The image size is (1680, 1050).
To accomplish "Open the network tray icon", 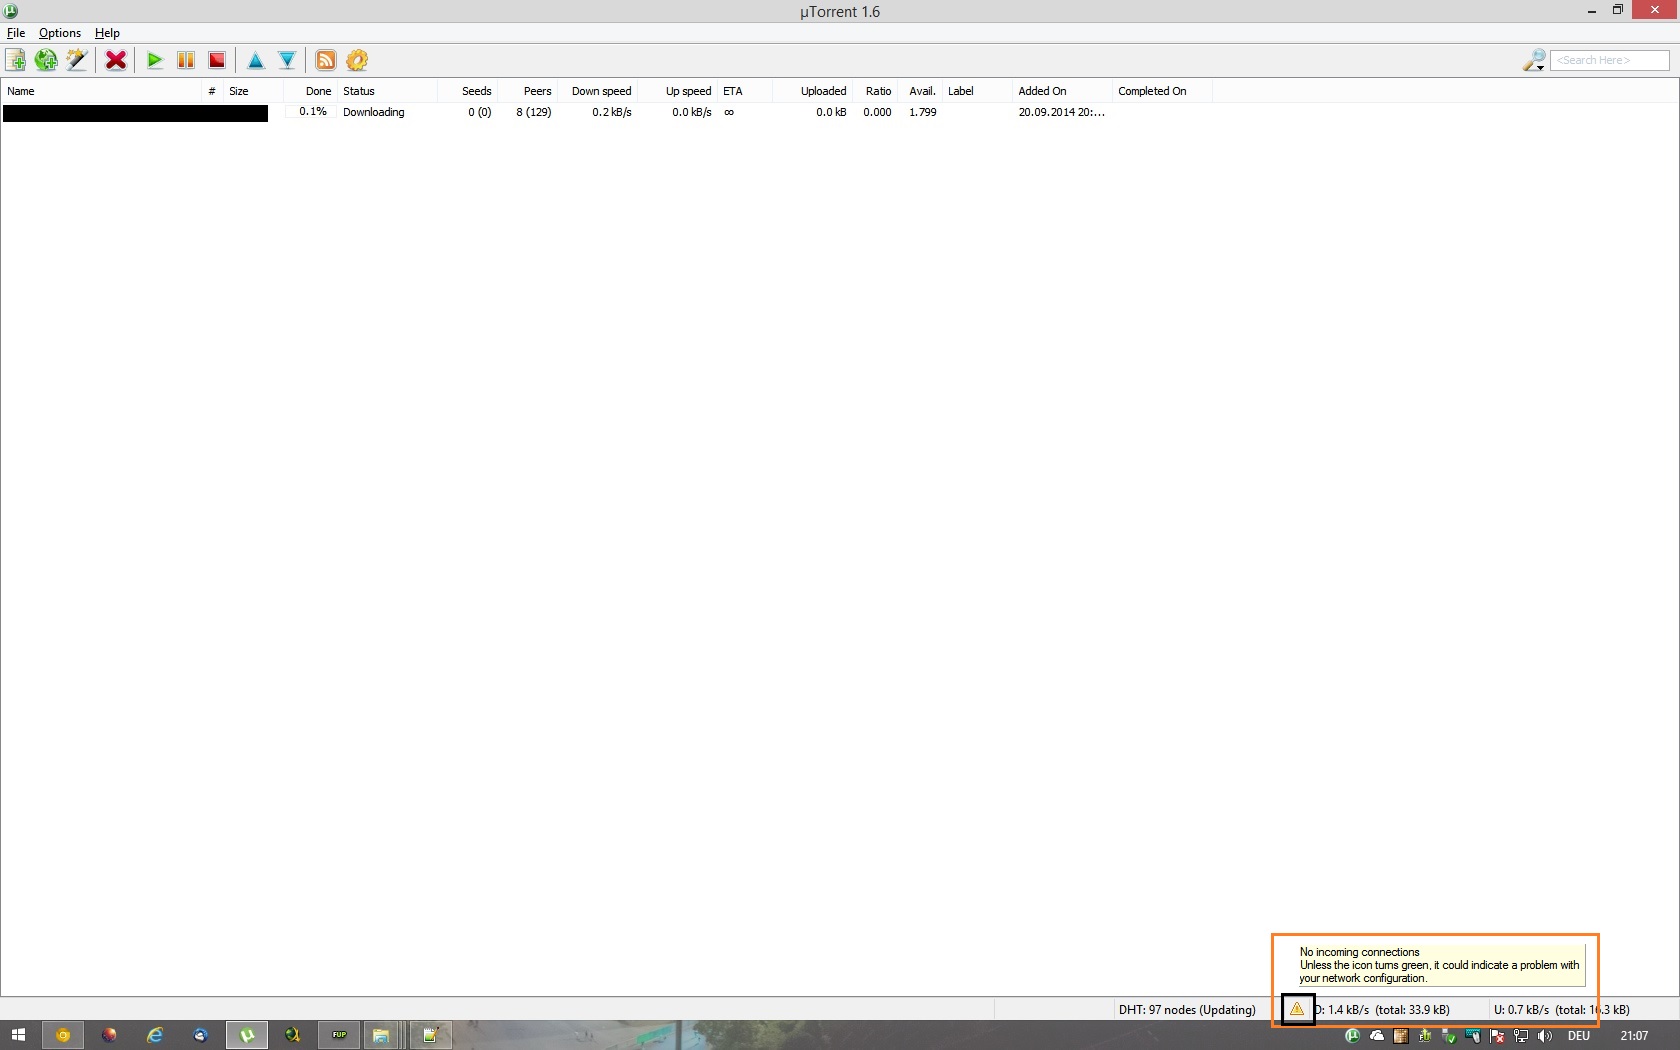I will [x=1521, y=1036].
